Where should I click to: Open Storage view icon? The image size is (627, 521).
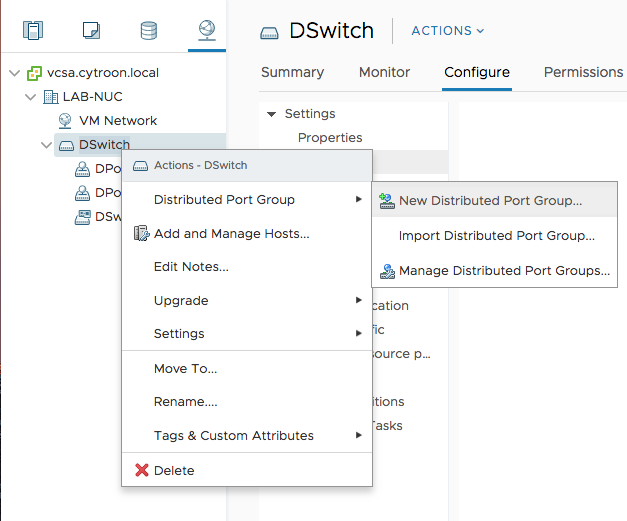click(149, 31)
